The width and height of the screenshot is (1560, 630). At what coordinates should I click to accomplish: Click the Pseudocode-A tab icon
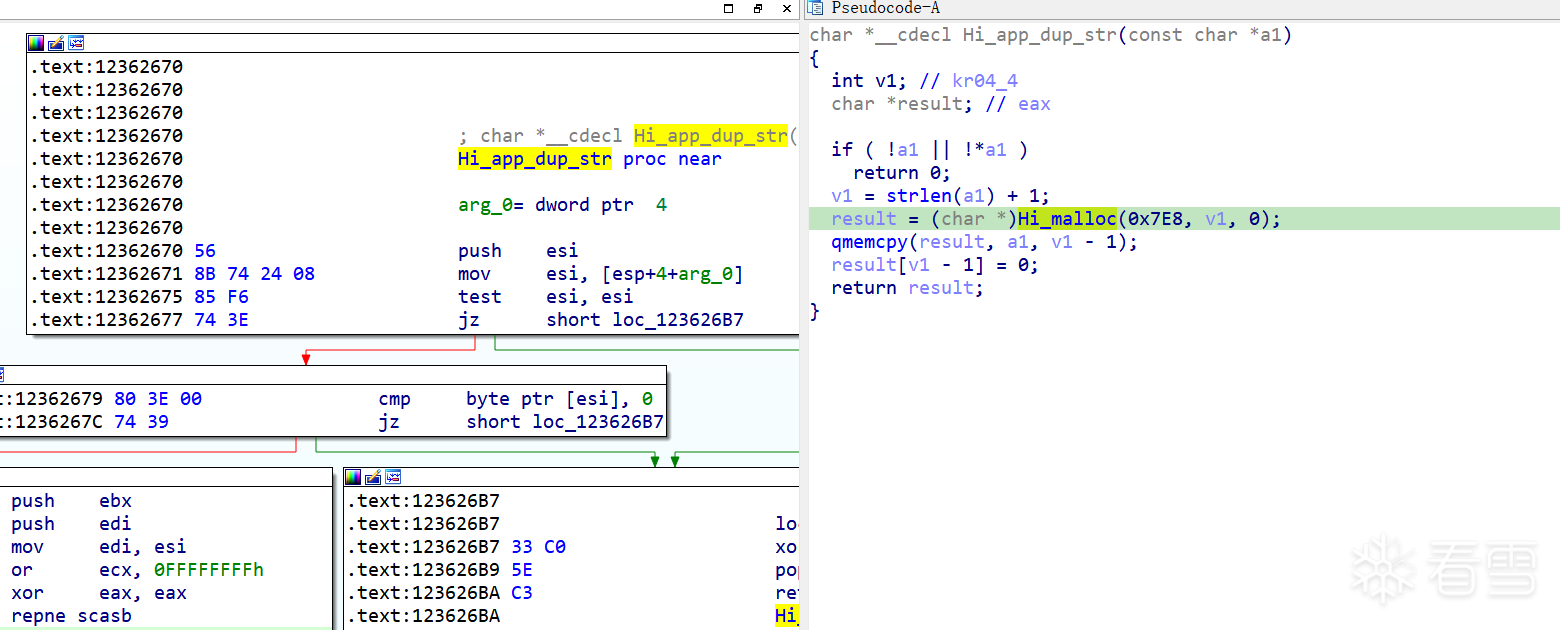pos(816,8)
